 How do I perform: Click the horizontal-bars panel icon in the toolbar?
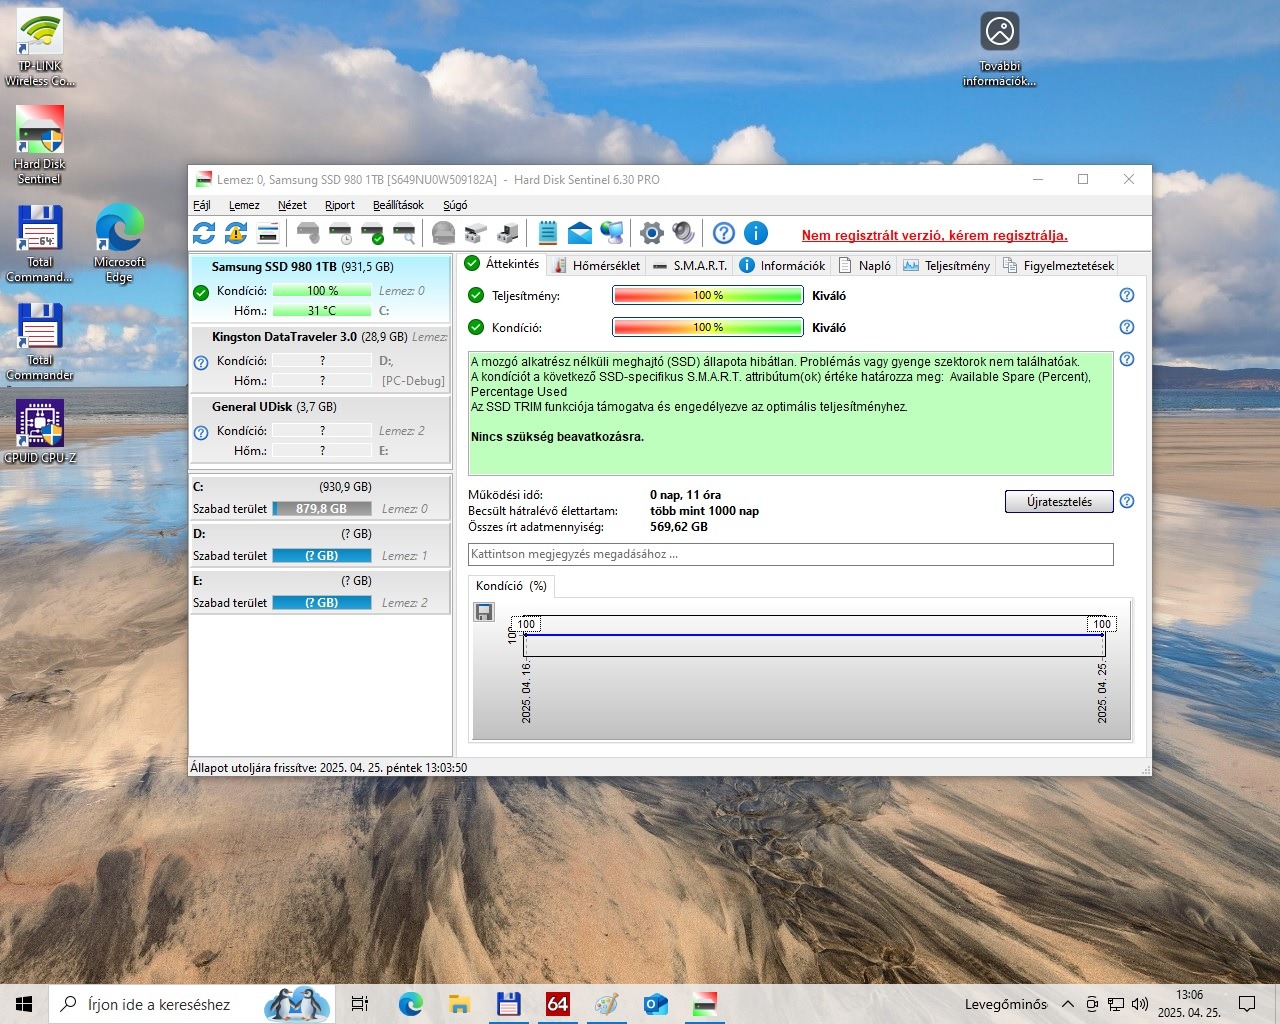(268, 234)
